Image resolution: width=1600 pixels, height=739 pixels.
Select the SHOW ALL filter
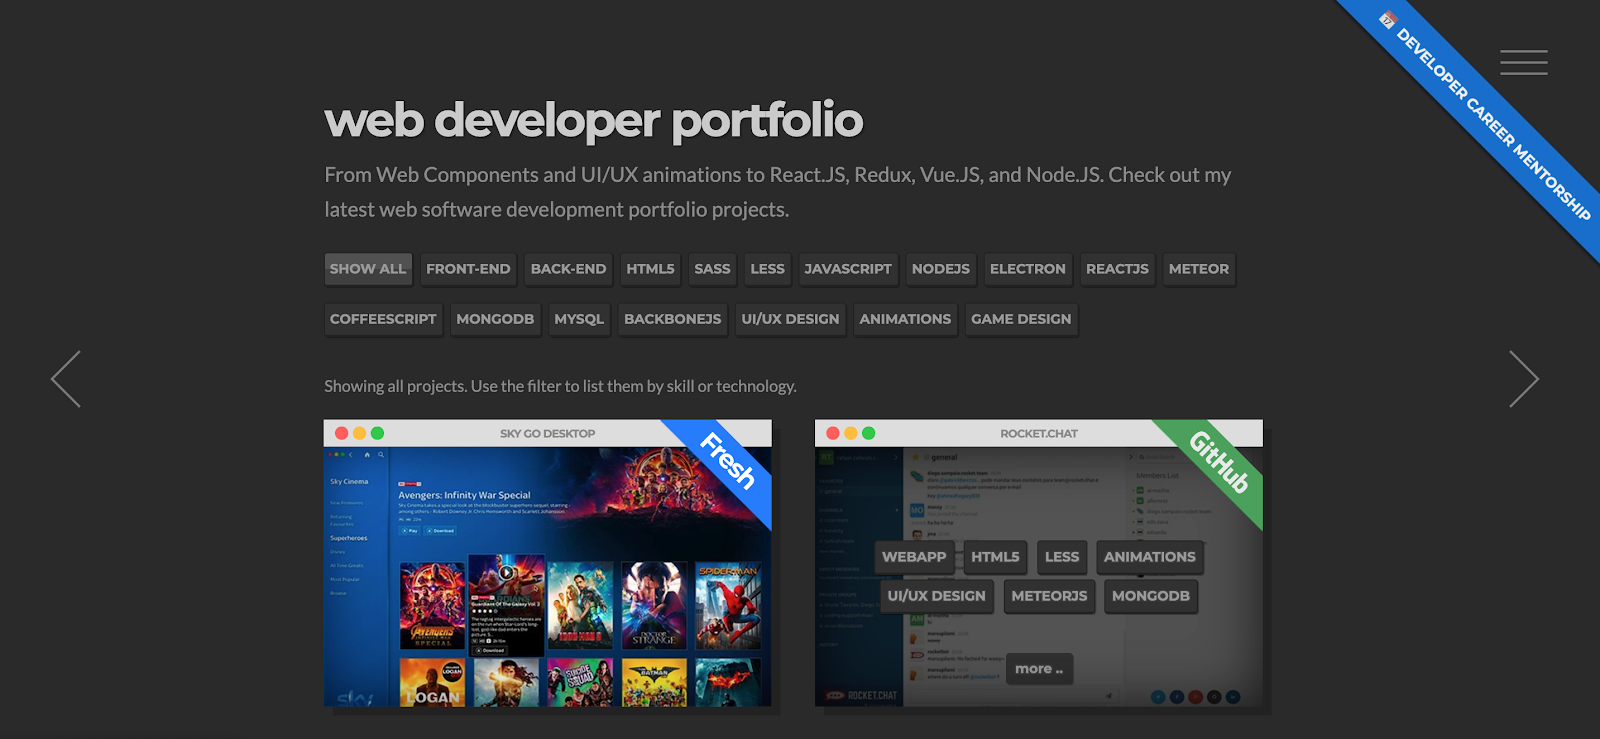pyautogui.click(x=368, y=269)
